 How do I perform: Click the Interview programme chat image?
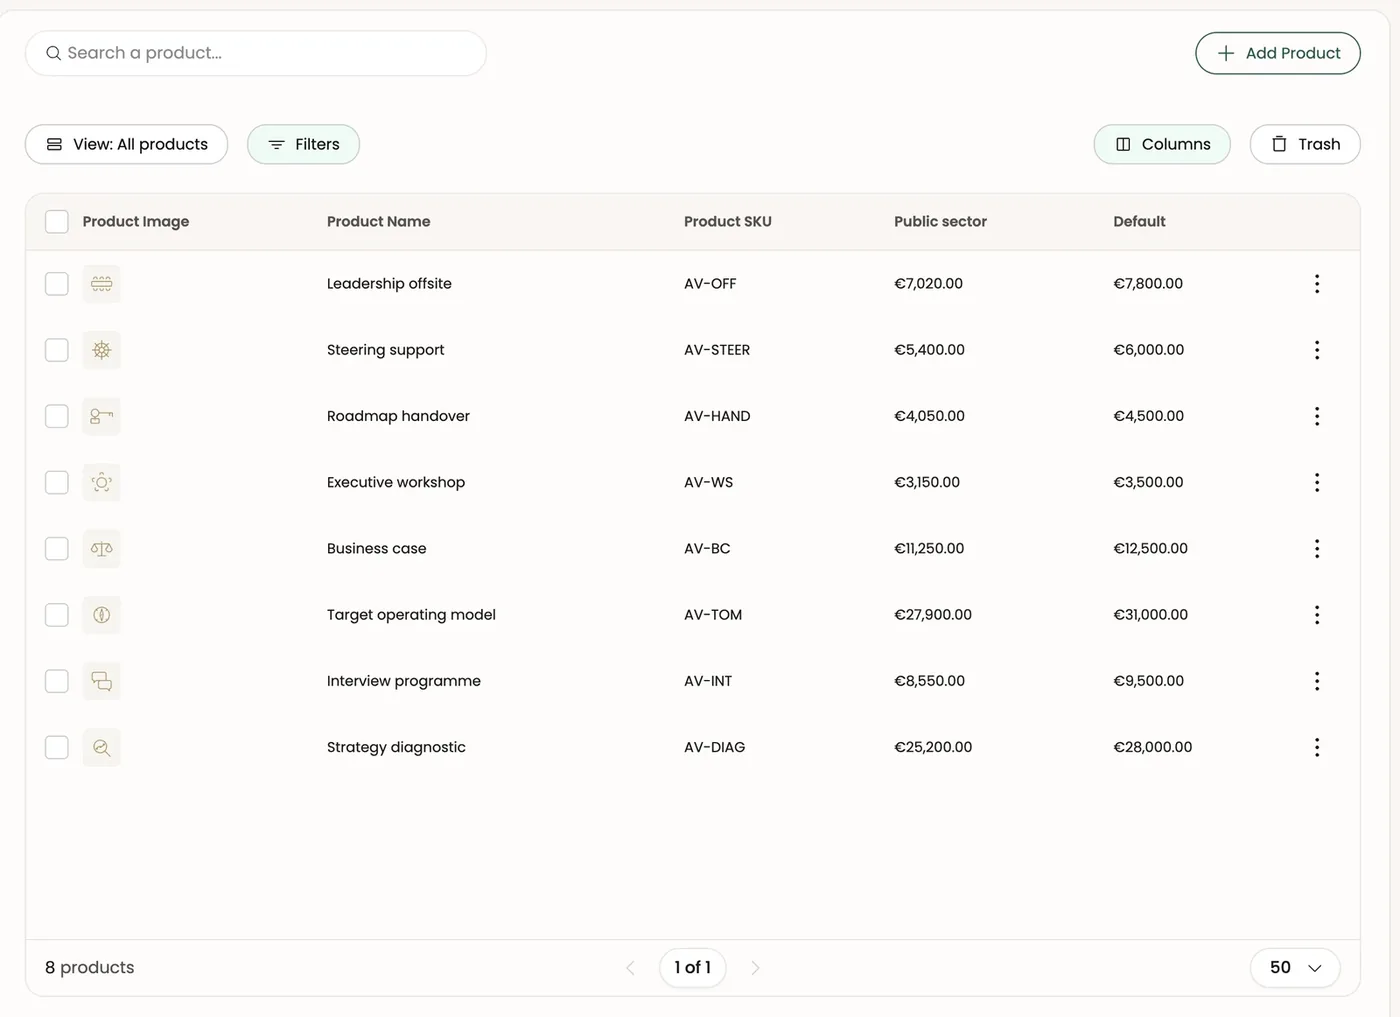point(101,681)
